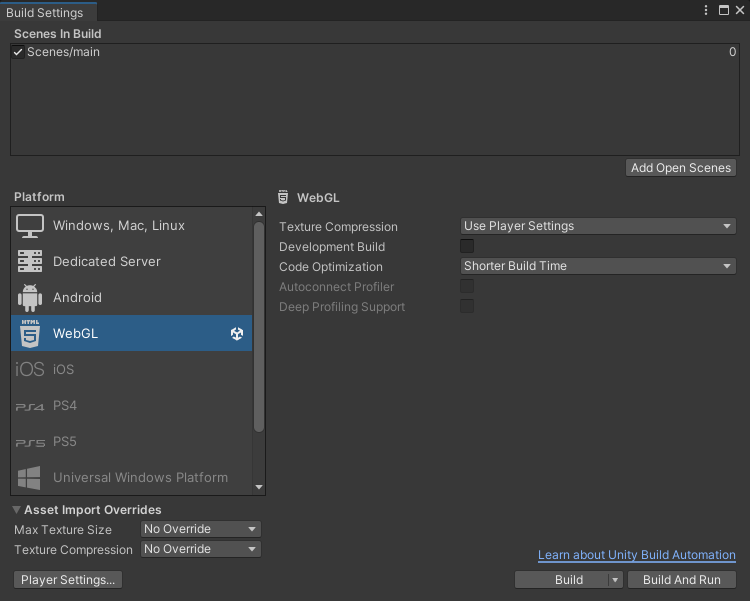Open the Build button dropdown arrow

pyautogui.click(x=615, y=580)
